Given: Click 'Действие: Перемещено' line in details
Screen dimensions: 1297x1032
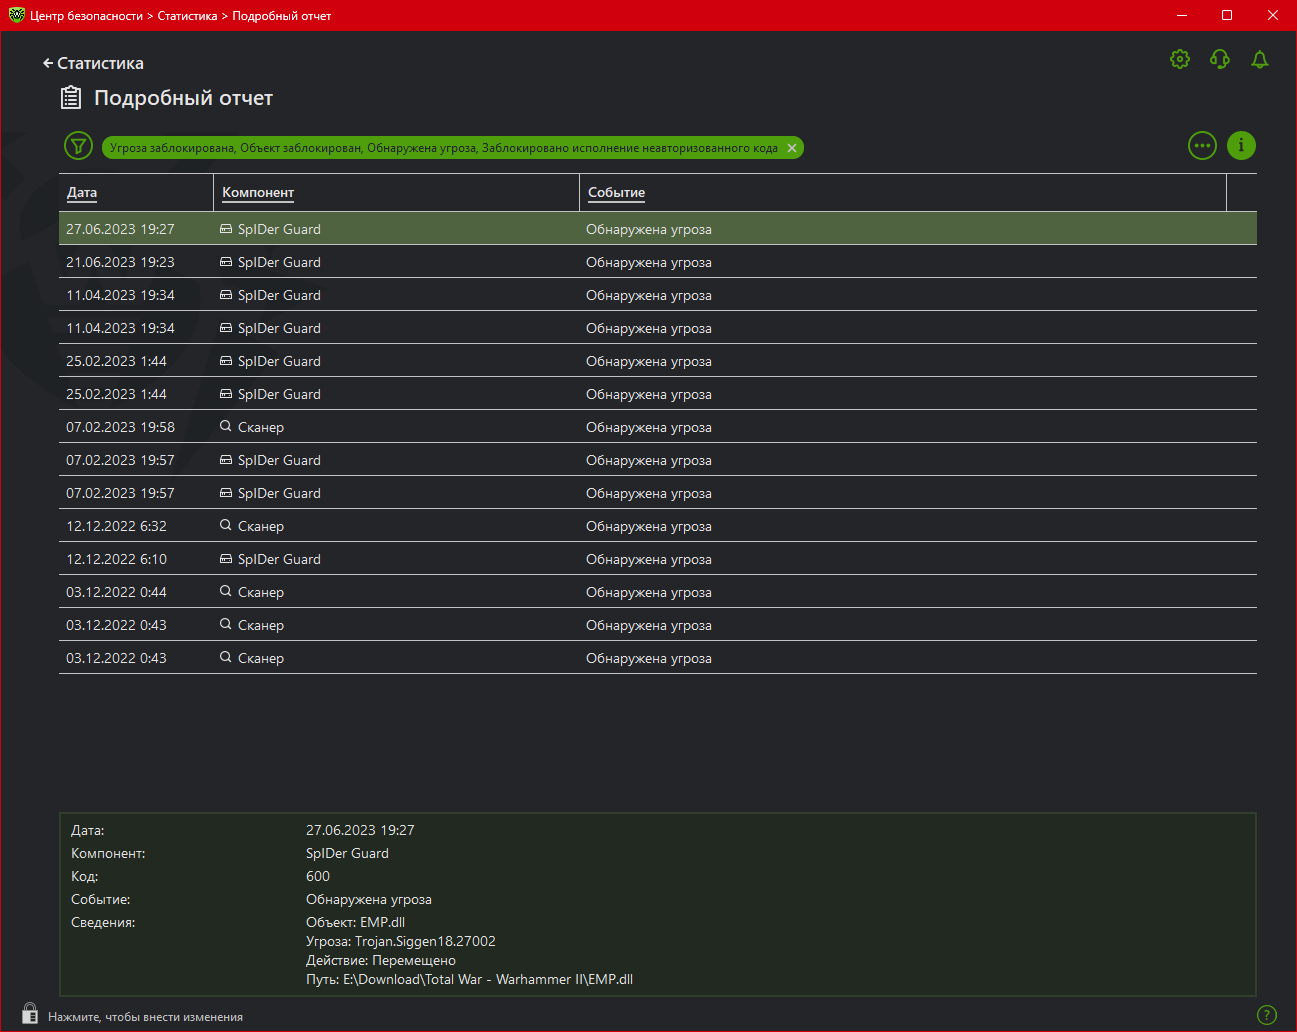Looking at the screenshot, I should tap(381, 960).
